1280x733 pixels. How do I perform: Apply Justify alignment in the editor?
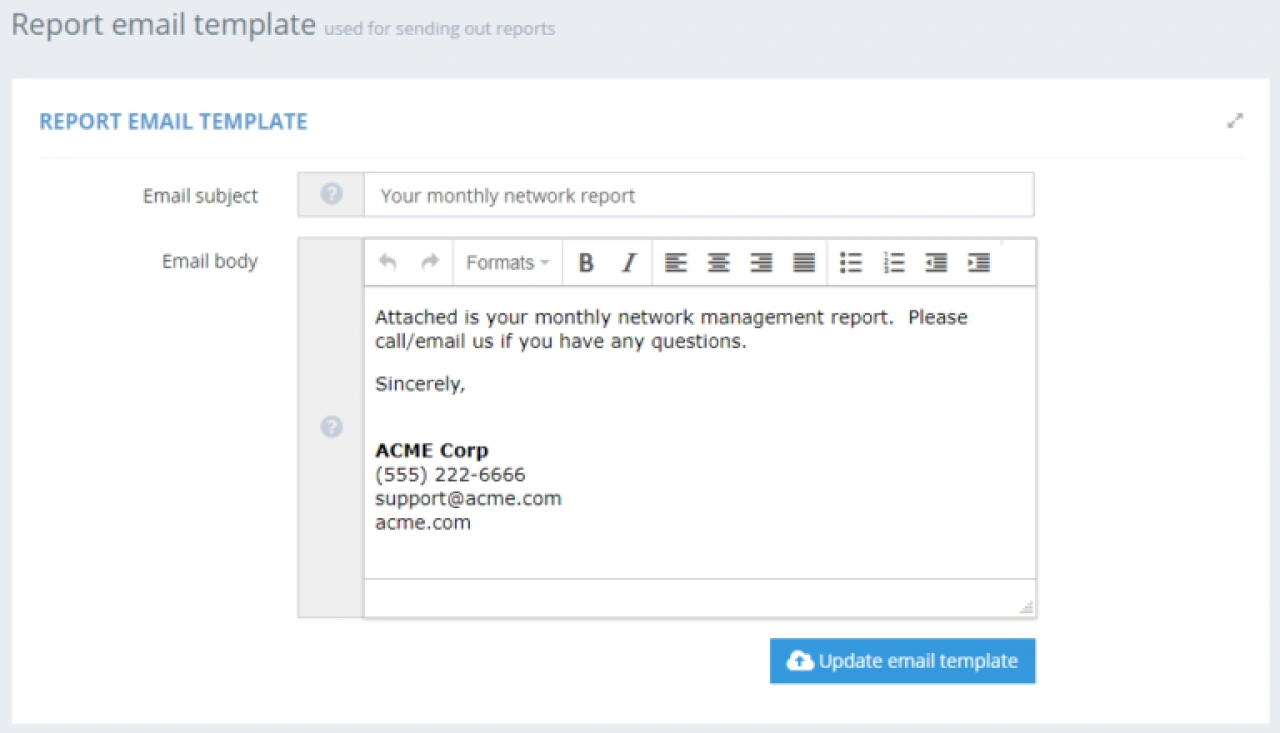coord(803,262)
